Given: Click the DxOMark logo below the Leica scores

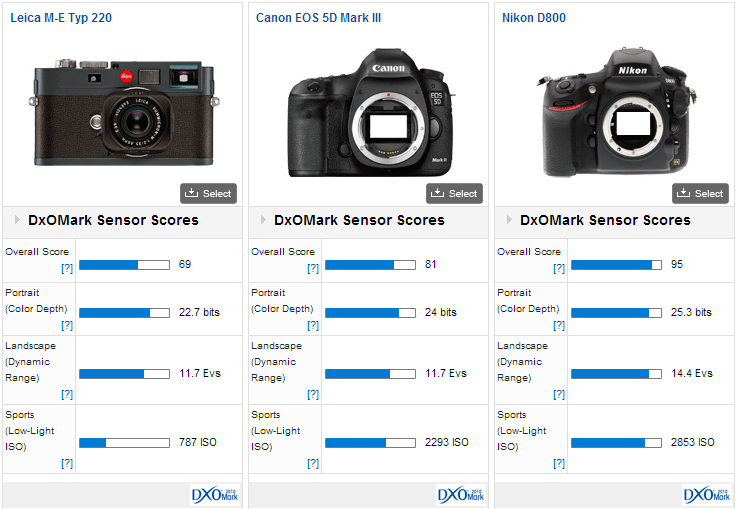Looking at the screenshot, I should [x=215, y=495].
